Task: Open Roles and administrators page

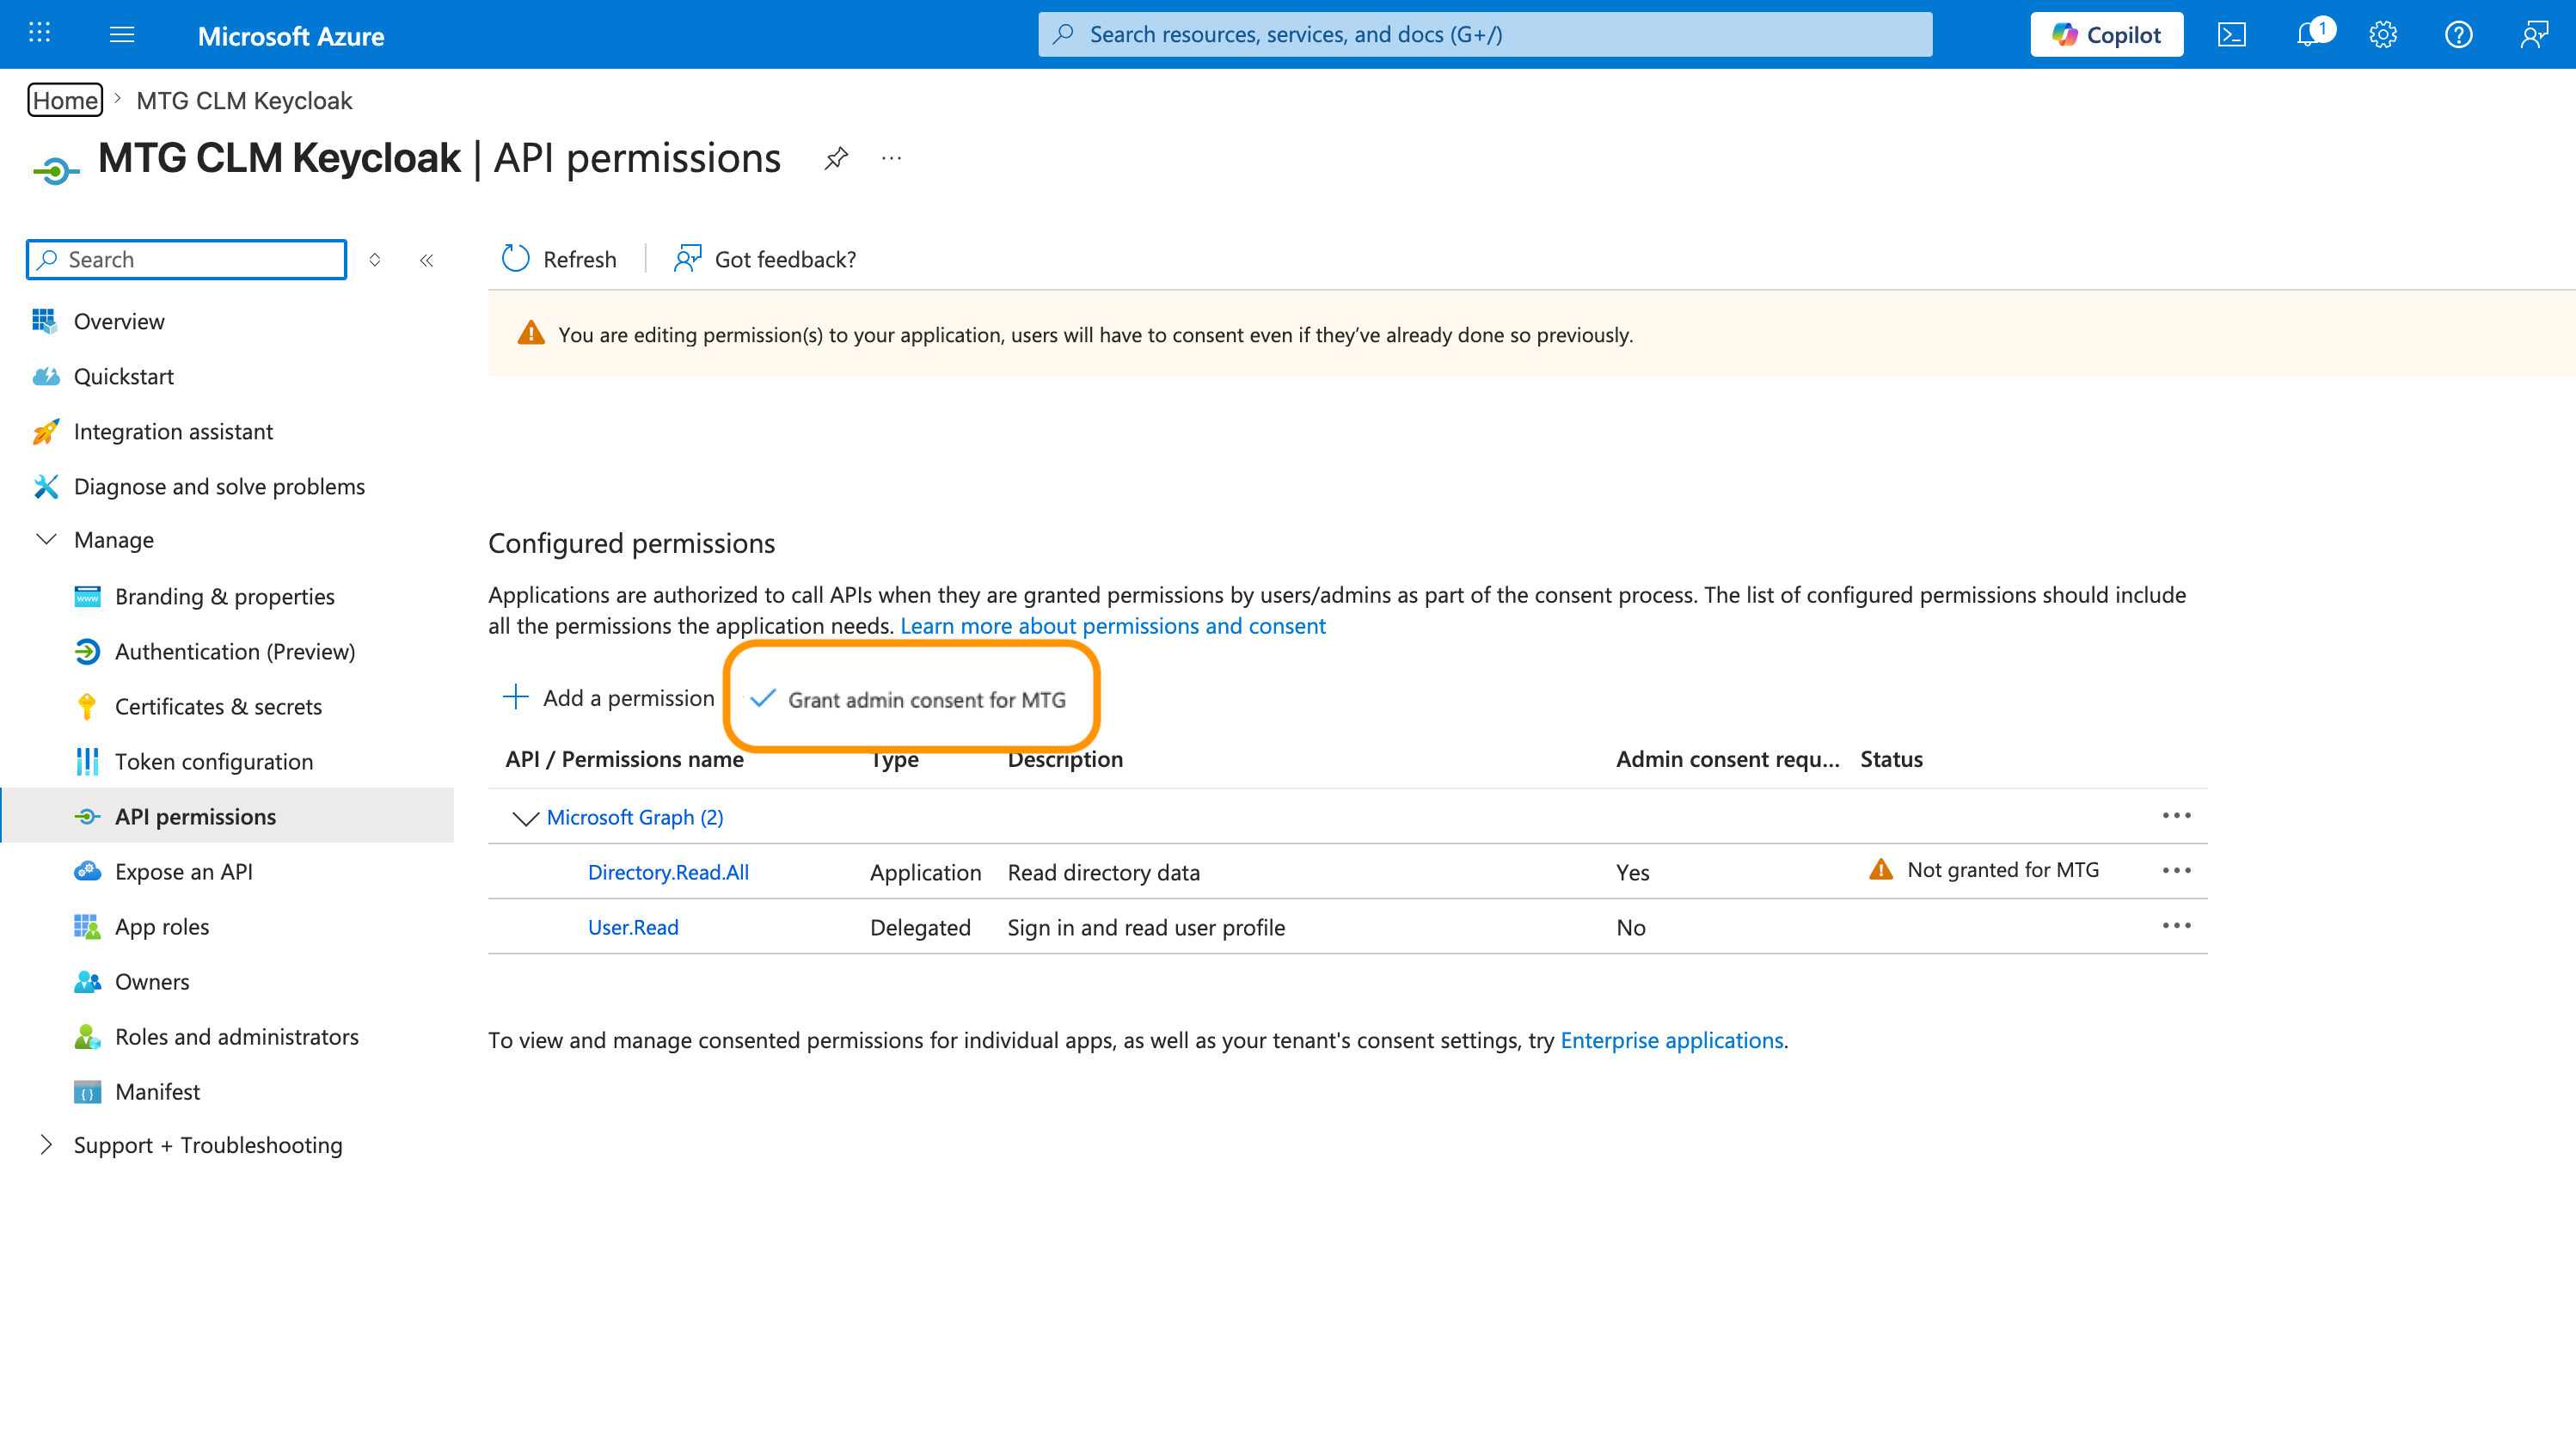Action: click(237, 1036)
